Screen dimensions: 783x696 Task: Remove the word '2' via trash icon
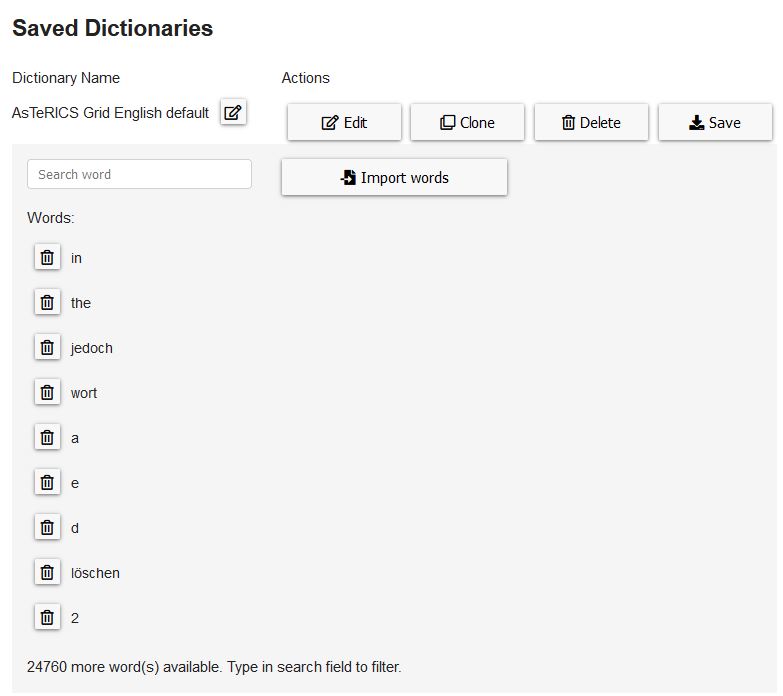tap(47, 618)
